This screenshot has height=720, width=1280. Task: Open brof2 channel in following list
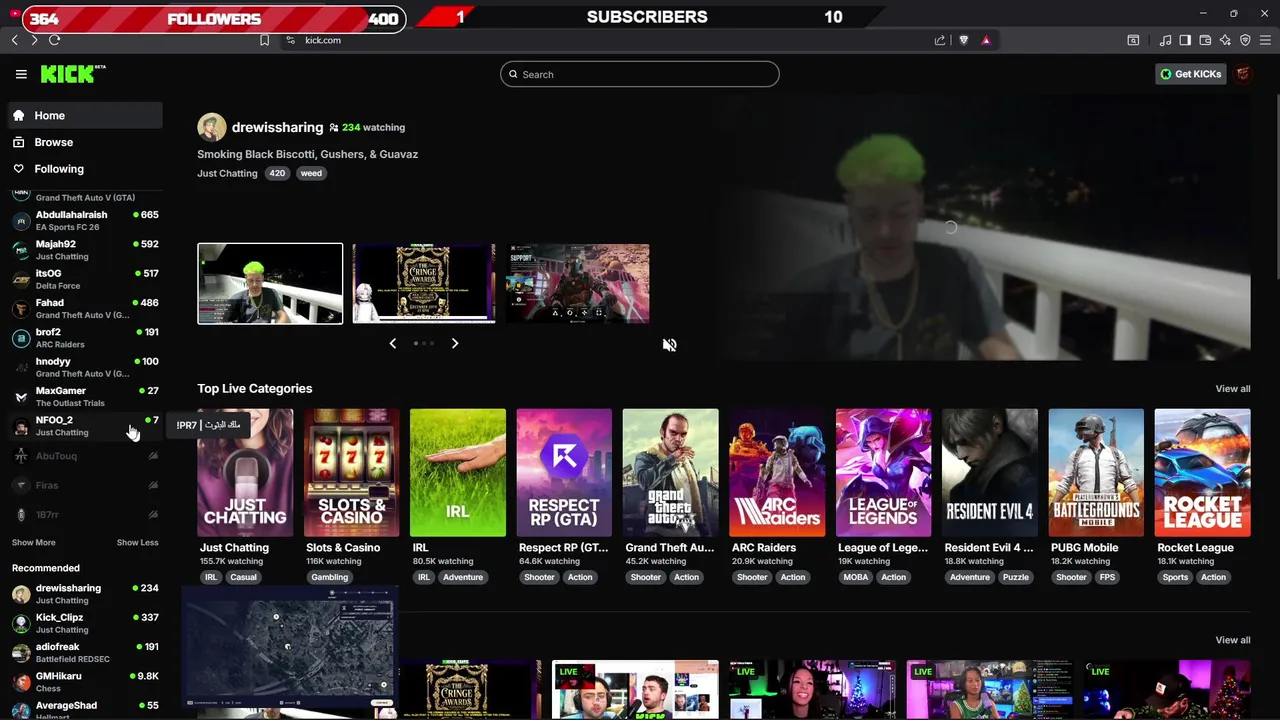tap(85, 338)
